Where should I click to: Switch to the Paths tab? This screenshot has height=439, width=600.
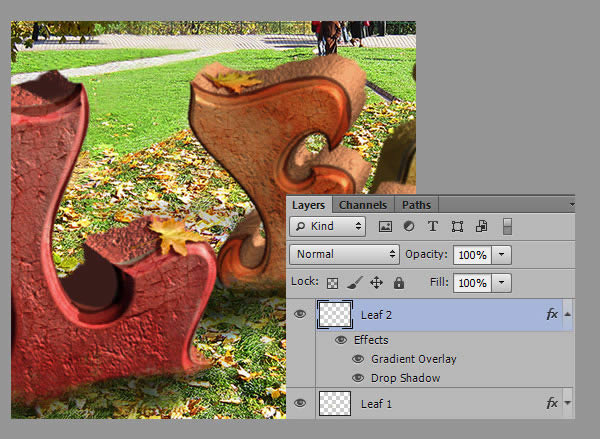416,205
